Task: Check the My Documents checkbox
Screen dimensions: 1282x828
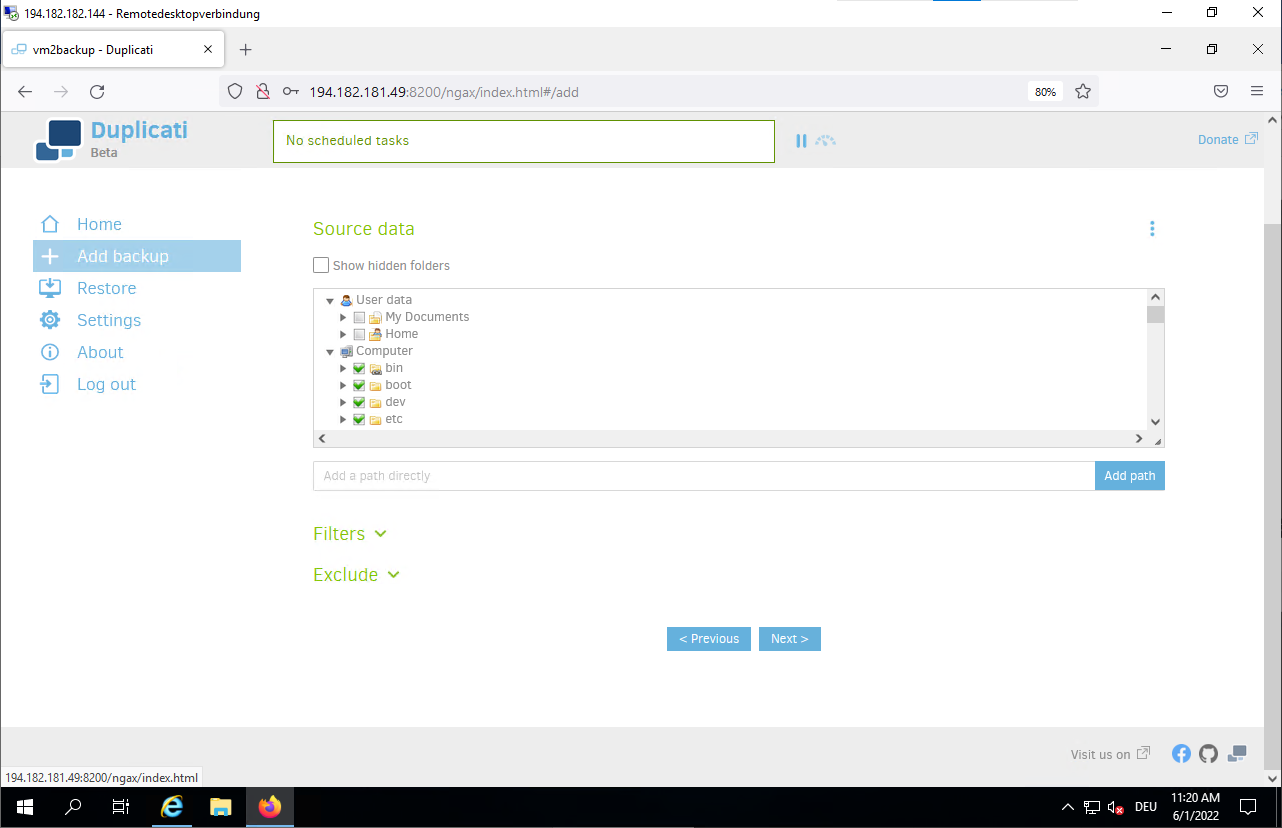Action: (359, 317)
